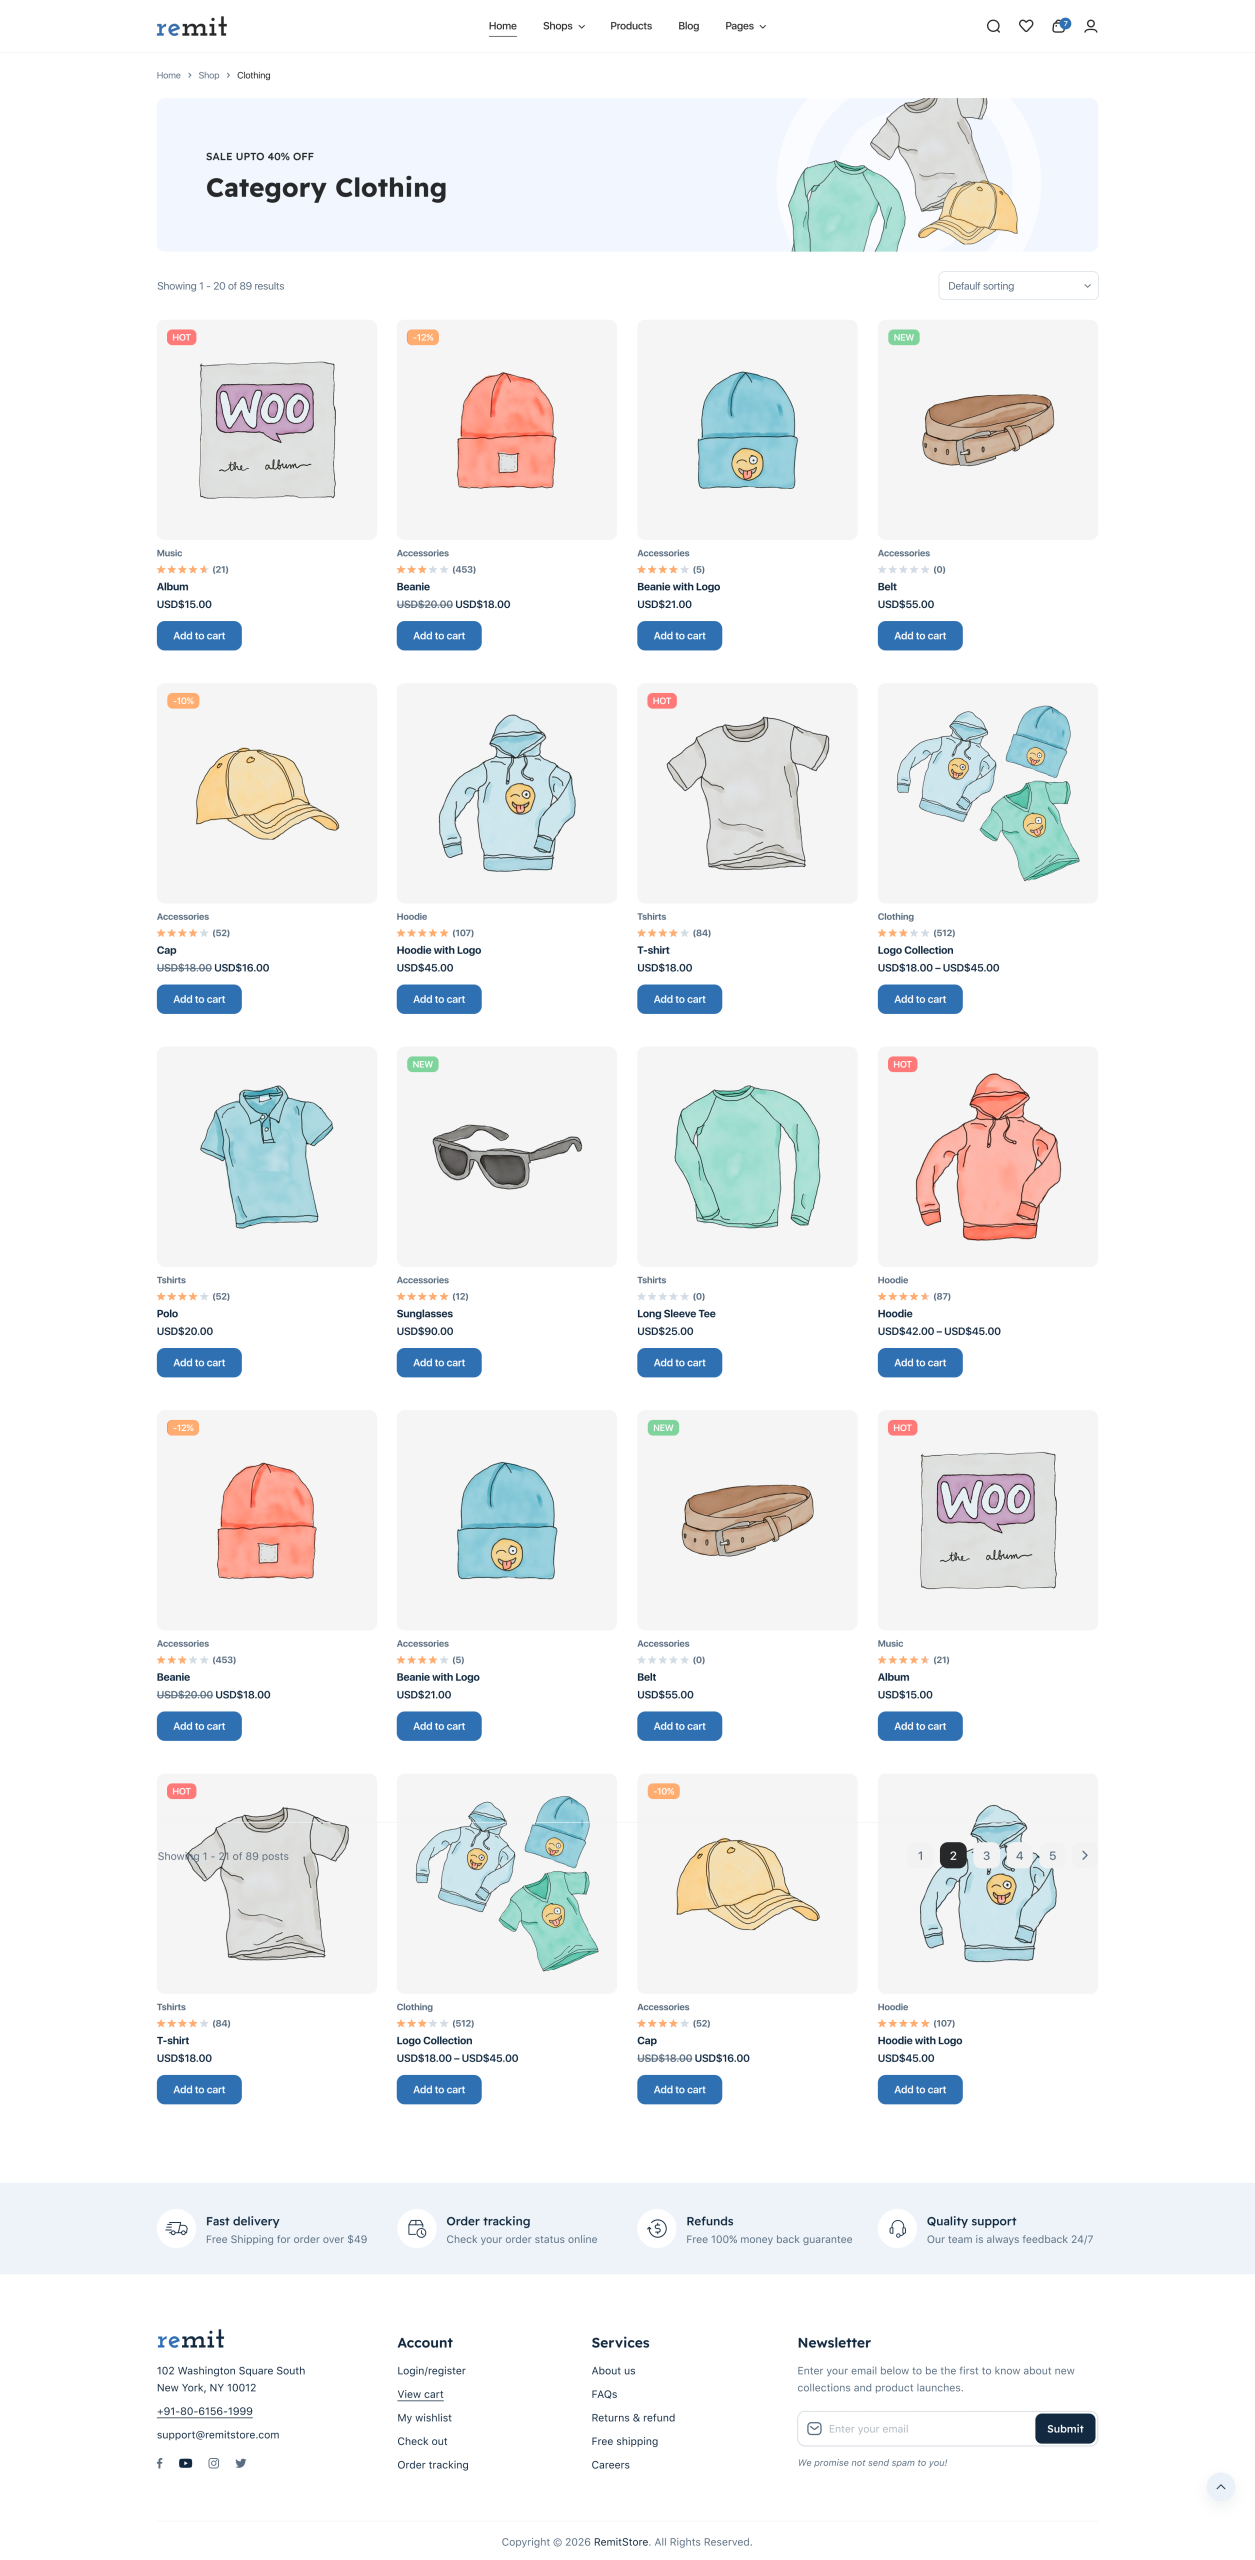The height and width of the screenshot is (2560, 1255).
Task: Visit the Facebook page icon in footer
Action: pos(160,2463)
